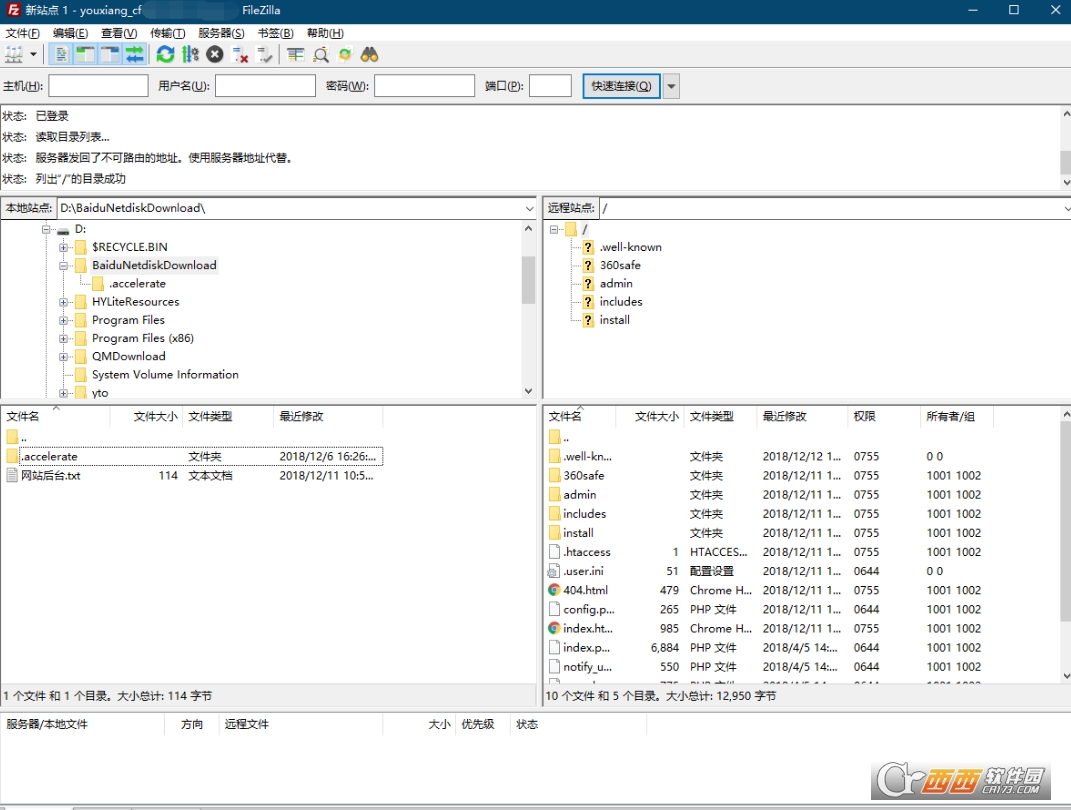Select notify_u... file in remote list
Viewport: 1071px width, 810px height.
point(587,667)
